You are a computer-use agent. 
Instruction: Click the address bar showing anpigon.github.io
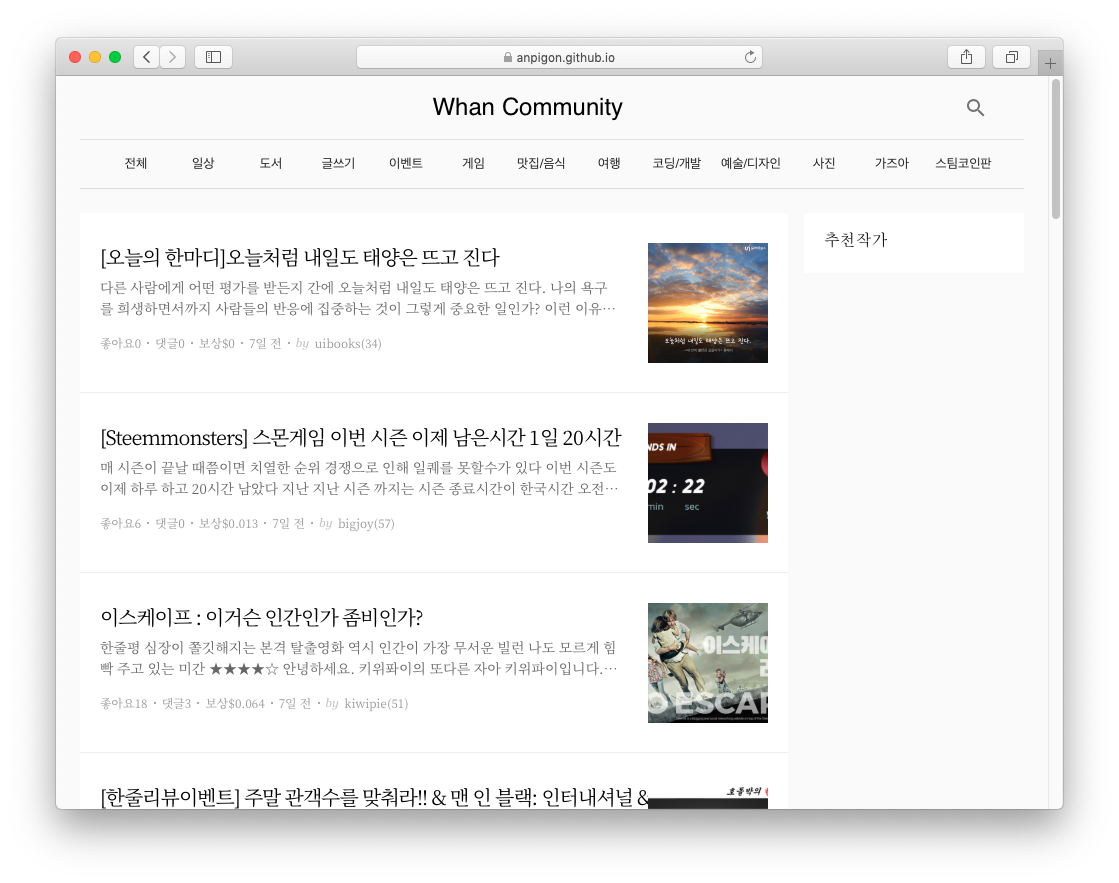(559, 57)
